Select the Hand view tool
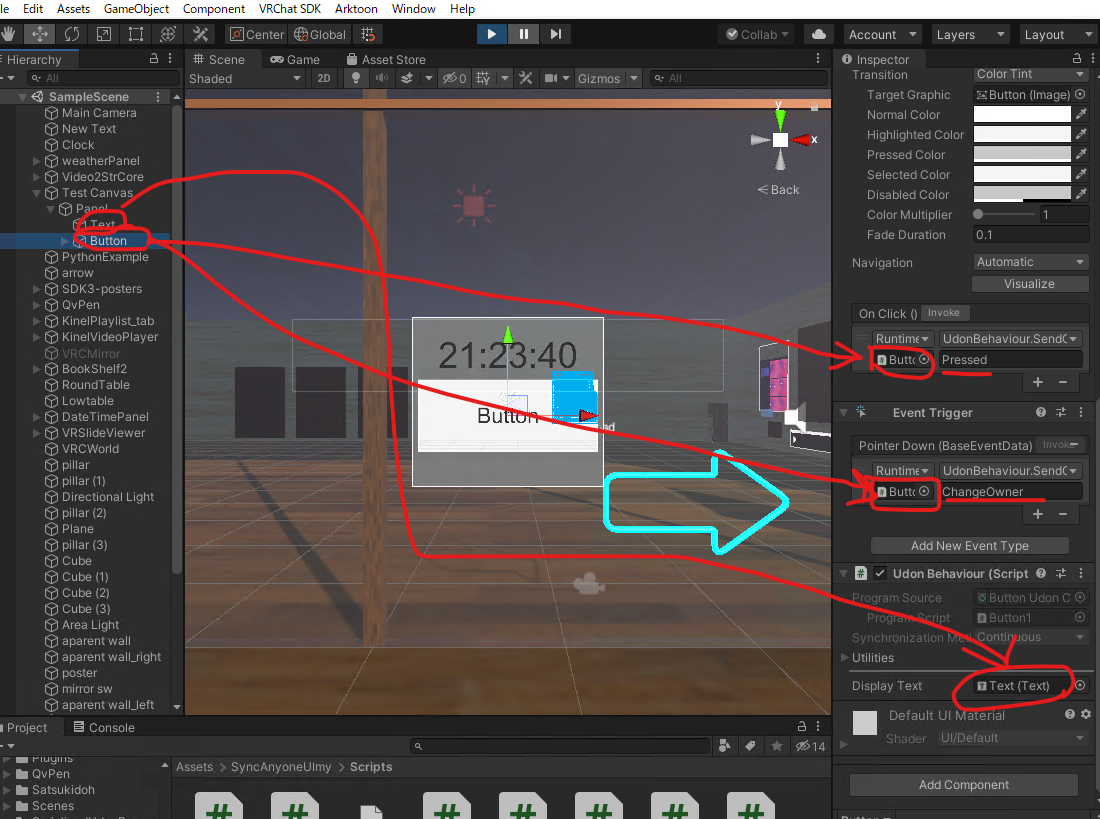 tap(11, 33)
